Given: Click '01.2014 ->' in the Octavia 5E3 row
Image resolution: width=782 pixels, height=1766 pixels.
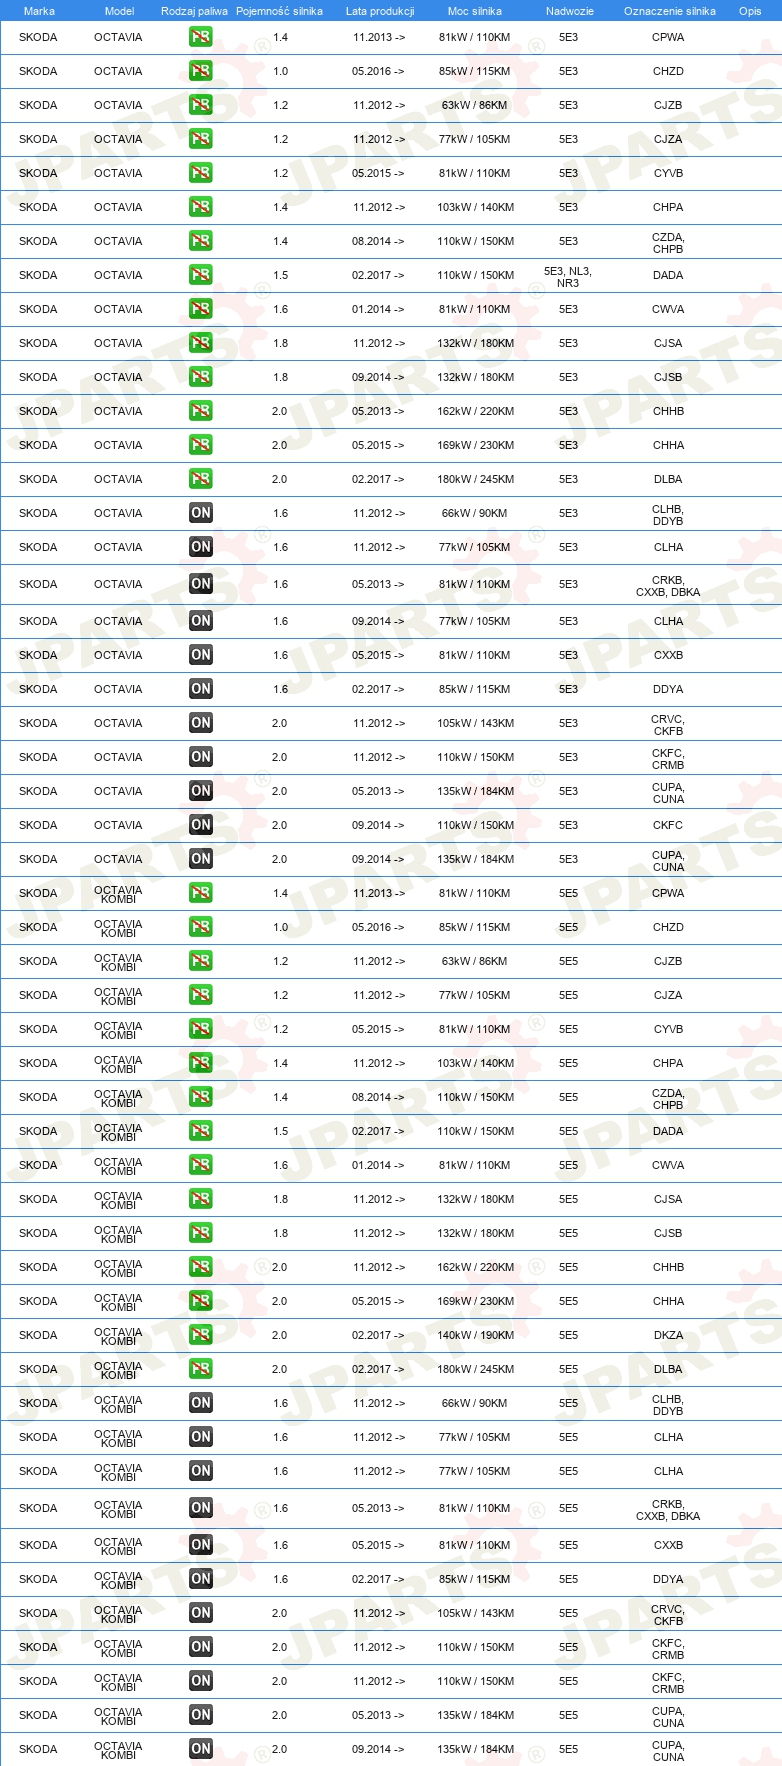Looking at the screenshot, I should coord(378,309).
